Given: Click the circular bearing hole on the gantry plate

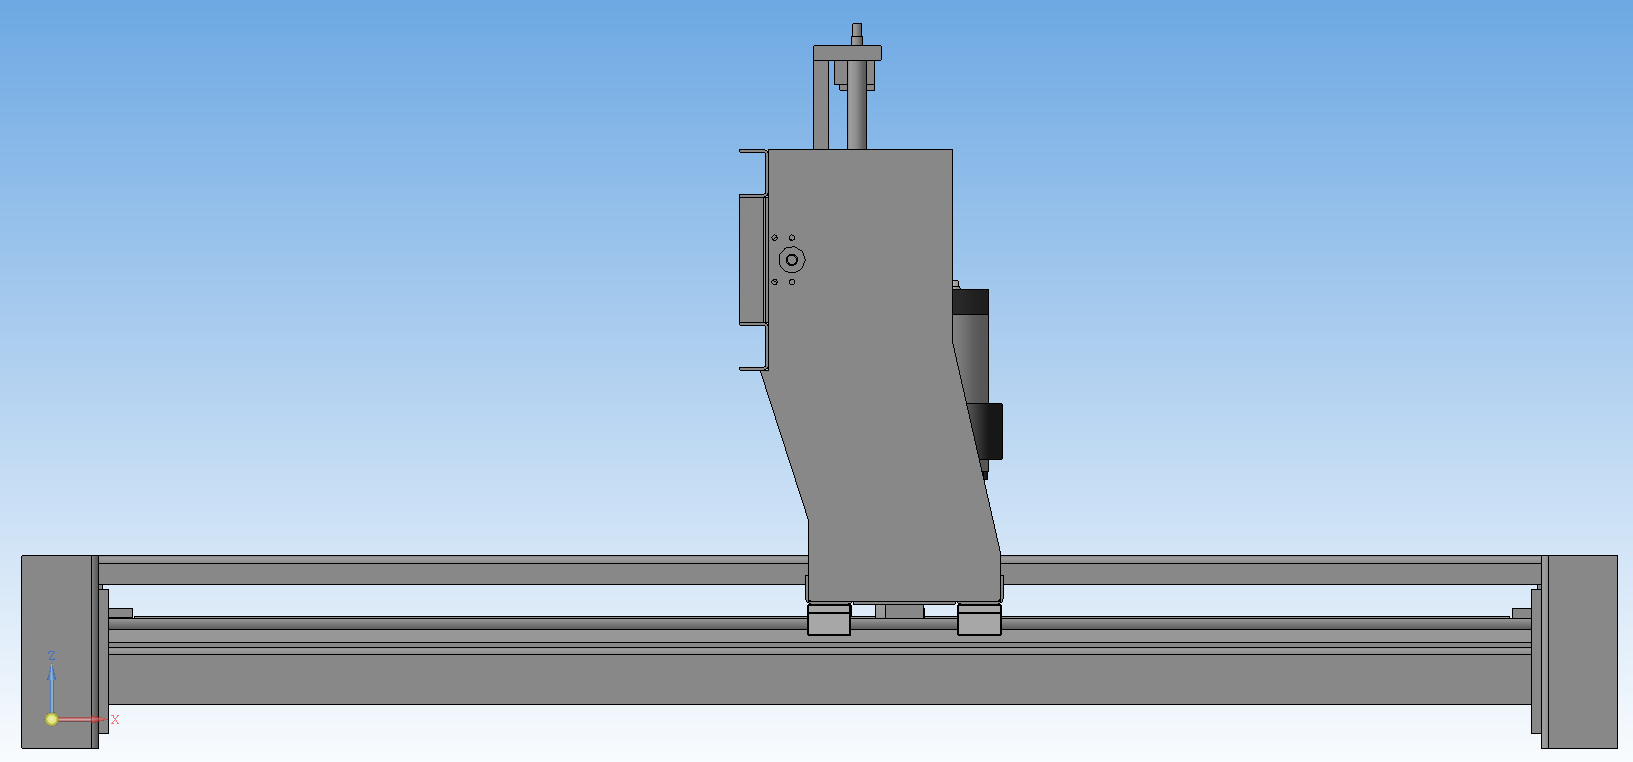Looking at the screenshot, I should click(x=792, y=260).
